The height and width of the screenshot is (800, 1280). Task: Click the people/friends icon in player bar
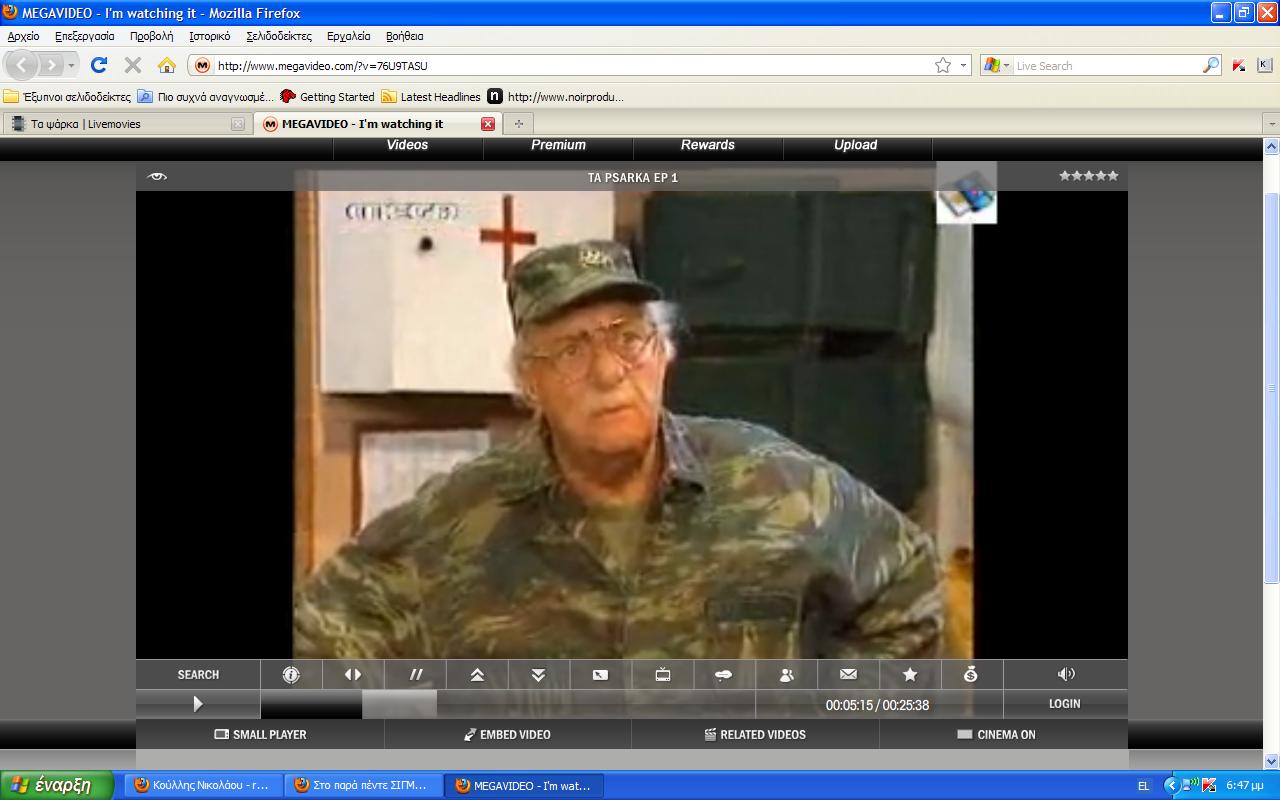786,675
